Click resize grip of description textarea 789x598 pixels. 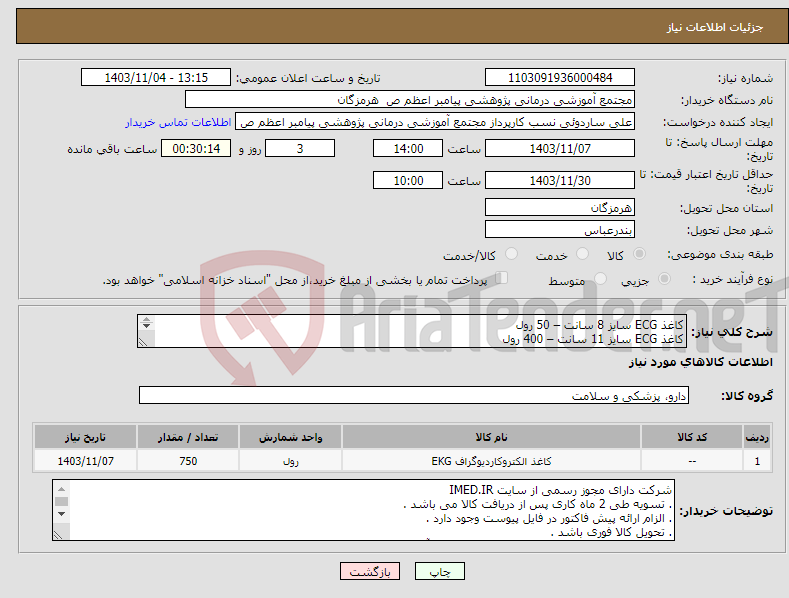coord(143,342)
